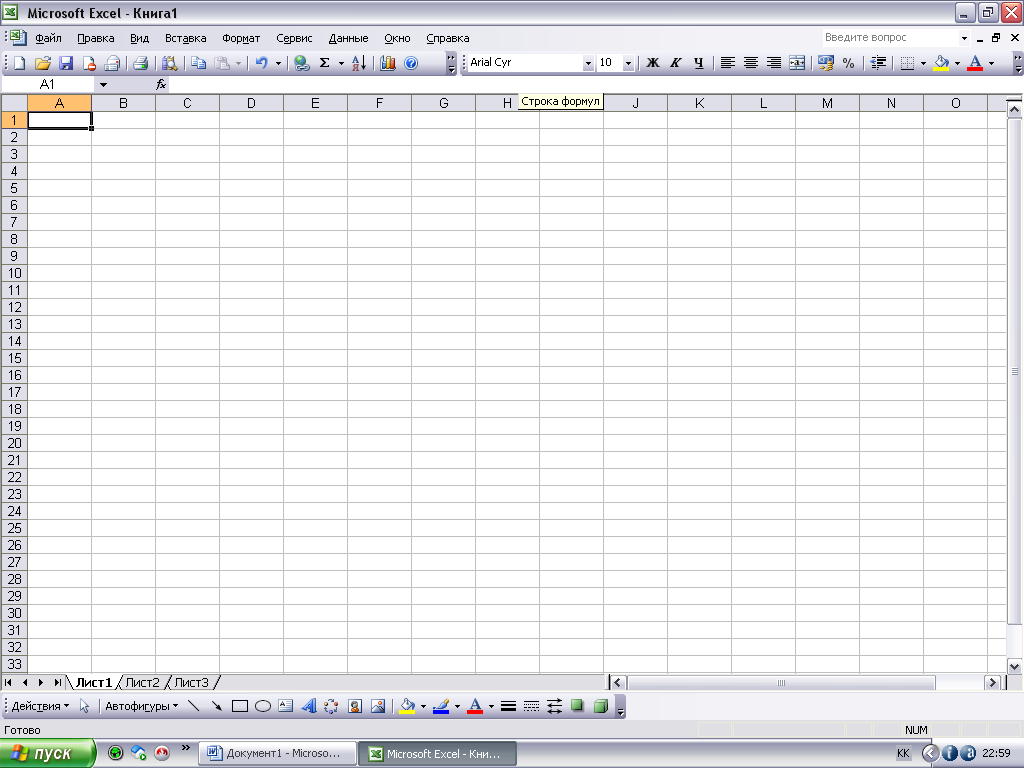Merge and center cells icon
This screenshot has height=768, width=1024.
tap(797, 63)
